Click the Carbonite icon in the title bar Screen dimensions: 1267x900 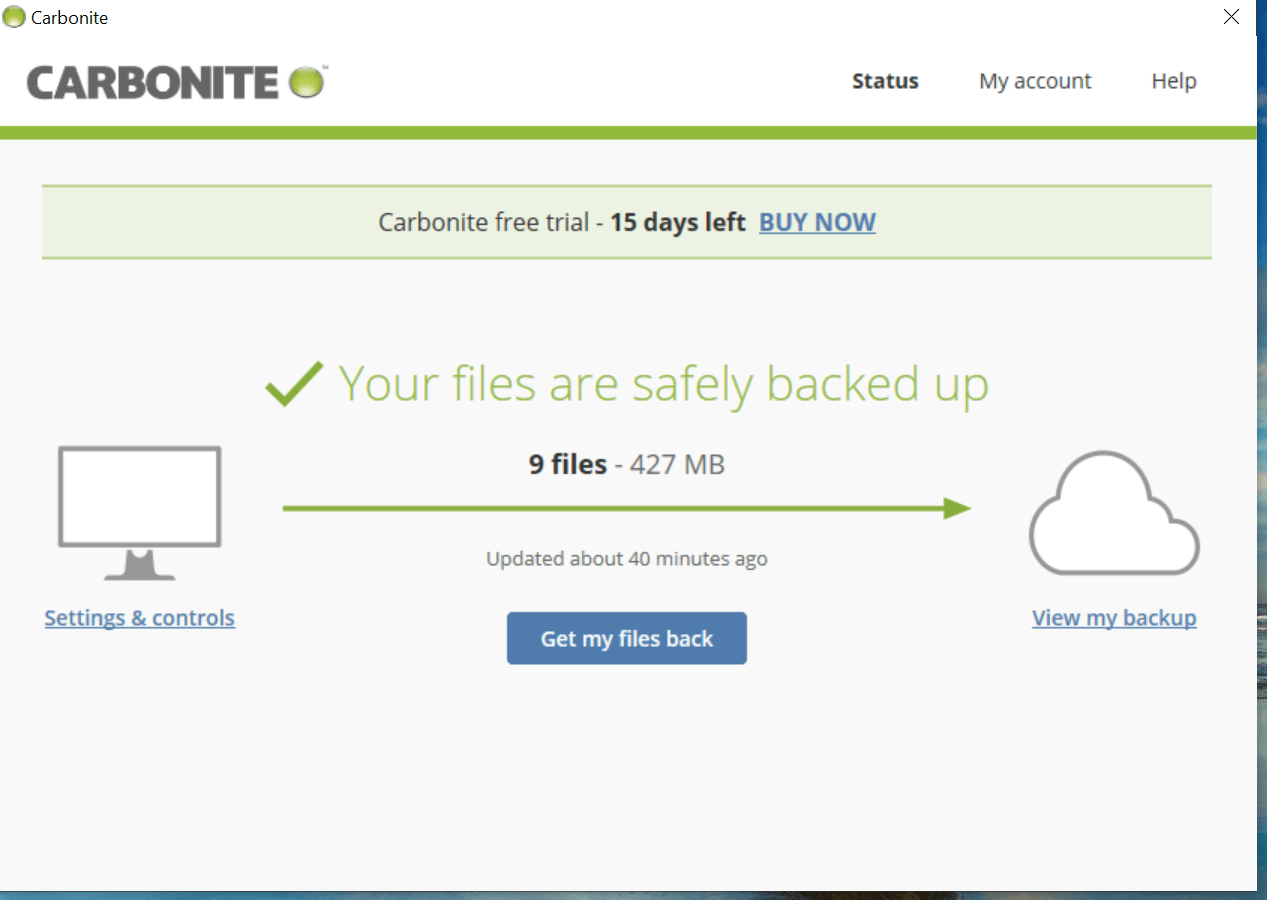coord(13,17)
